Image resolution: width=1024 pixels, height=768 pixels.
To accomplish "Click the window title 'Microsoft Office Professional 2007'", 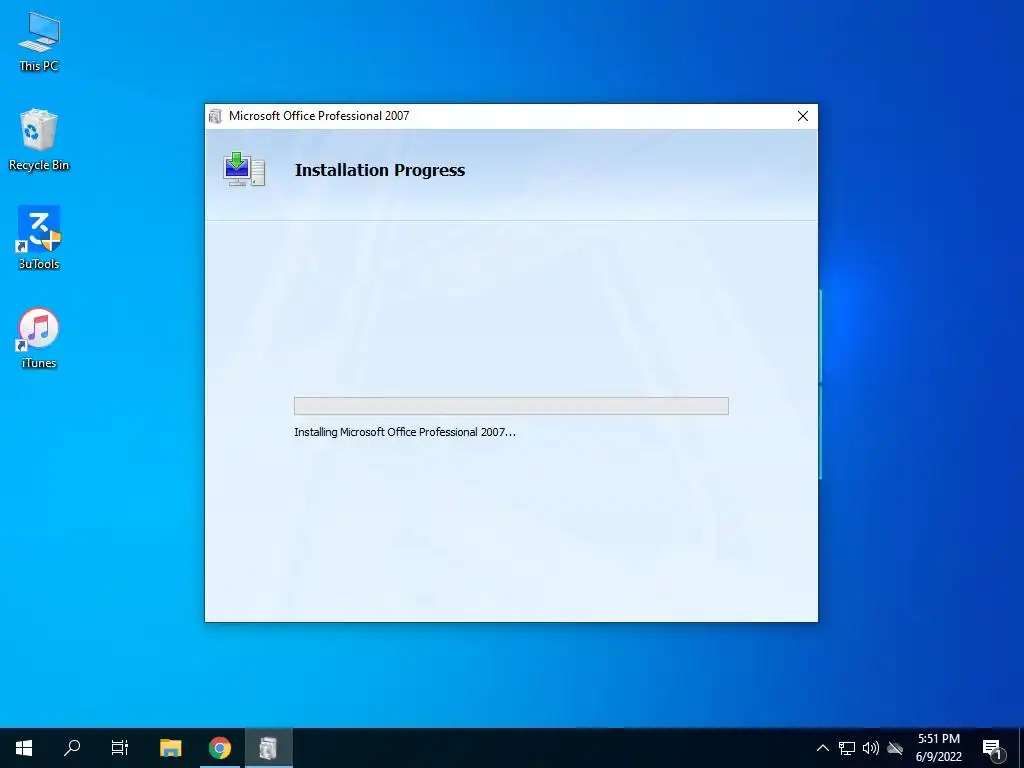I will click(319, 116).
